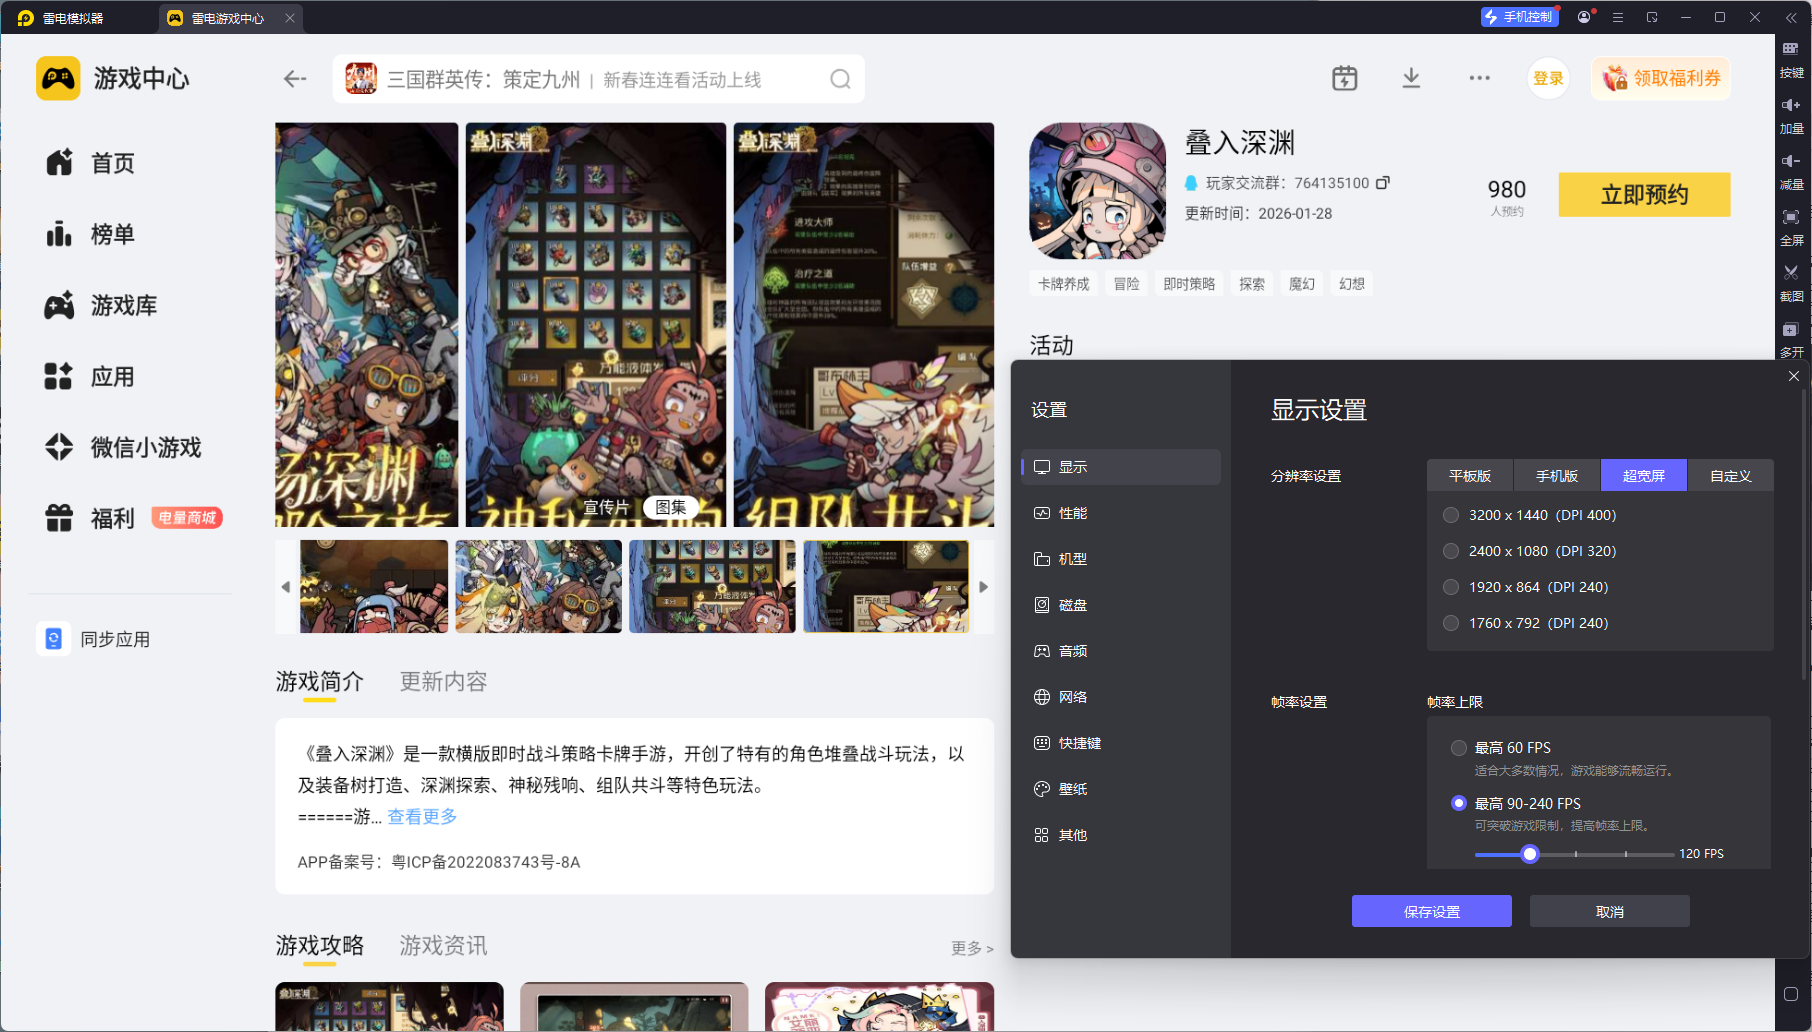Open the downloads arrow icon
This screenshot has width=1812, height=1032.
(1411, 78)
